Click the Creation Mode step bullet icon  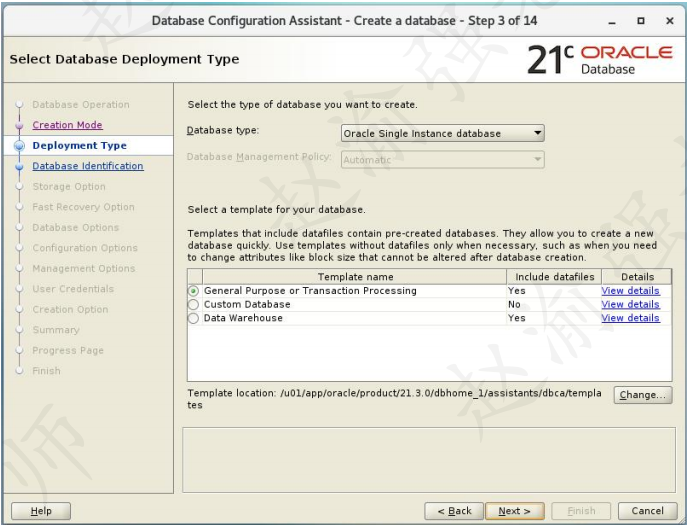[x=19, y=125]
